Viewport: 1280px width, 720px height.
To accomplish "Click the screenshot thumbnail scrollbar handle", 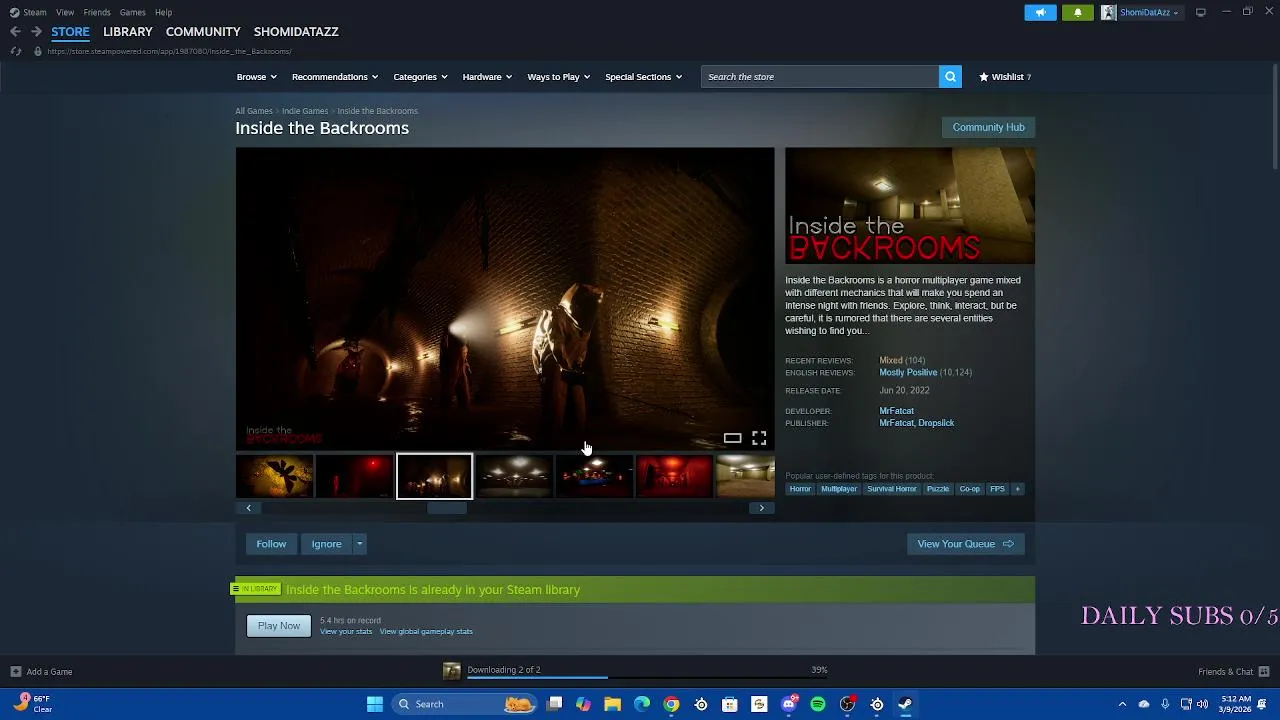I will point(447,508).
